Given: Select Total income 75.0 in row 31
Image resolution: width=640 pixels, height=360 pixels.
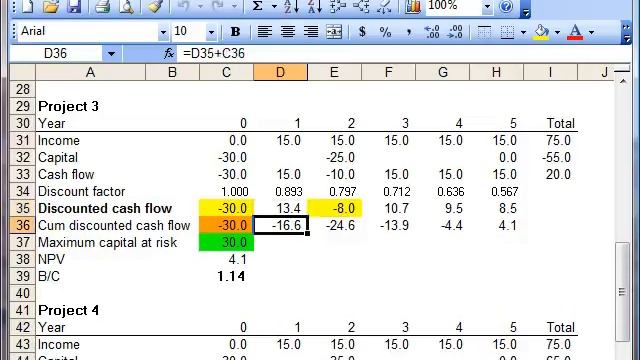Looking at the screenshot, I should coord(550,140).
